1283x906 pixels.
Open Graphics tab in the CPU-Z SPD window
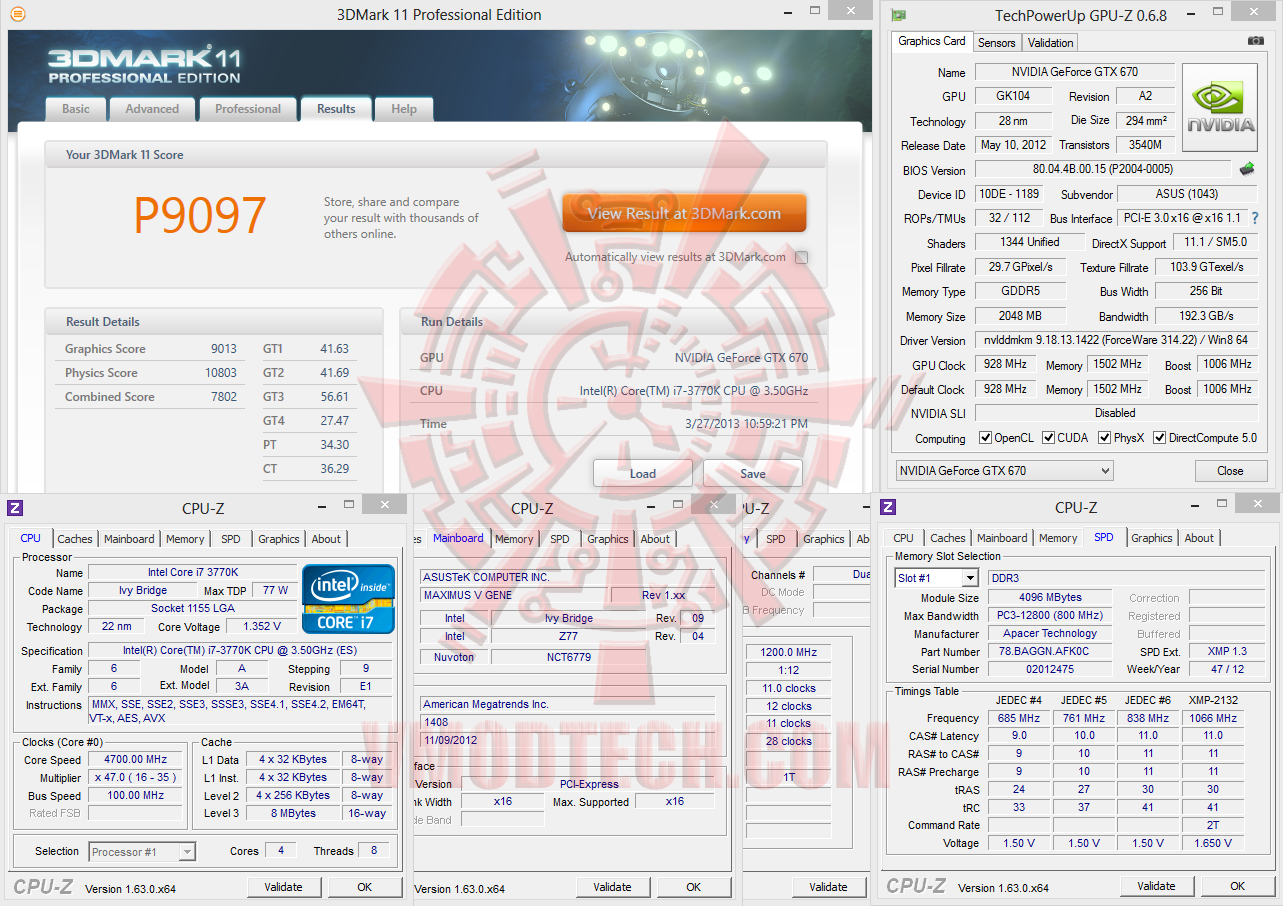coord(1152,538)
